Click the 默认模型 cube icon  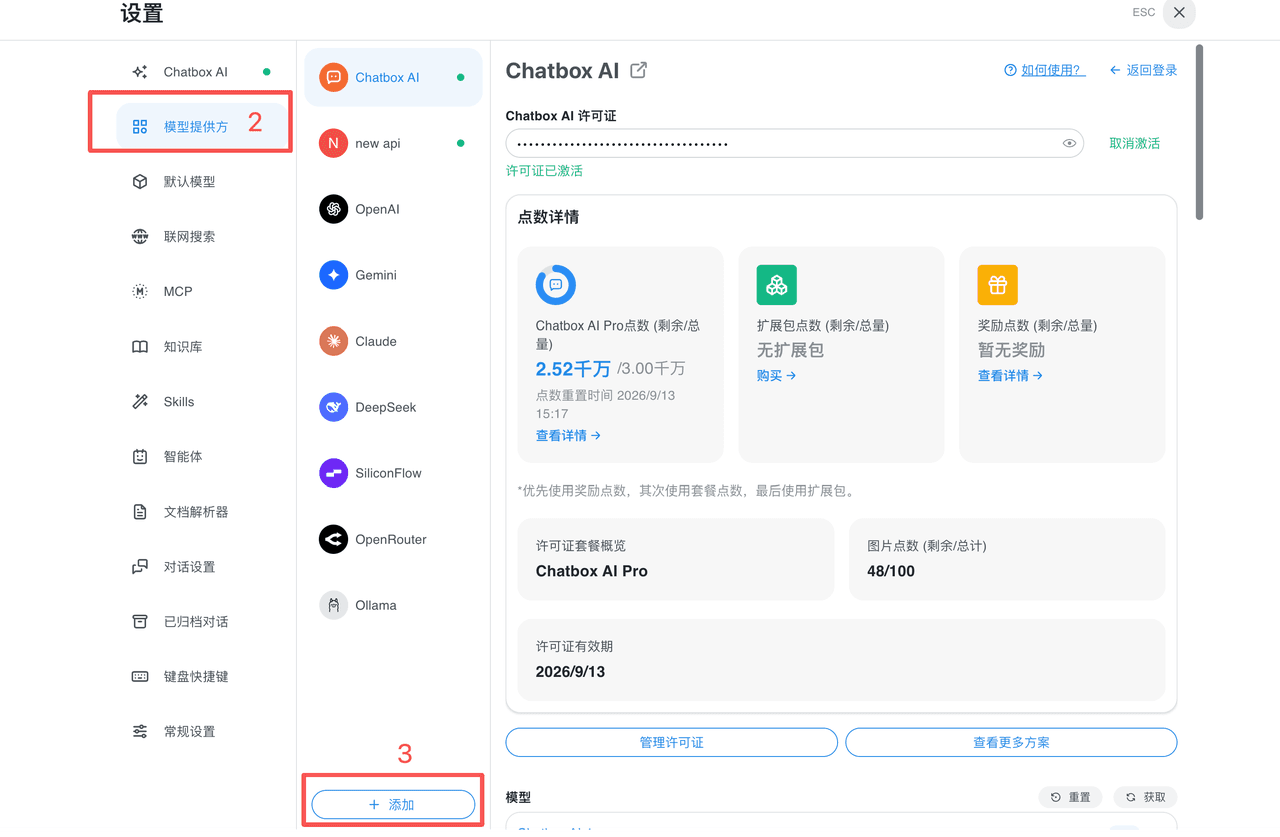click(140, 182)
